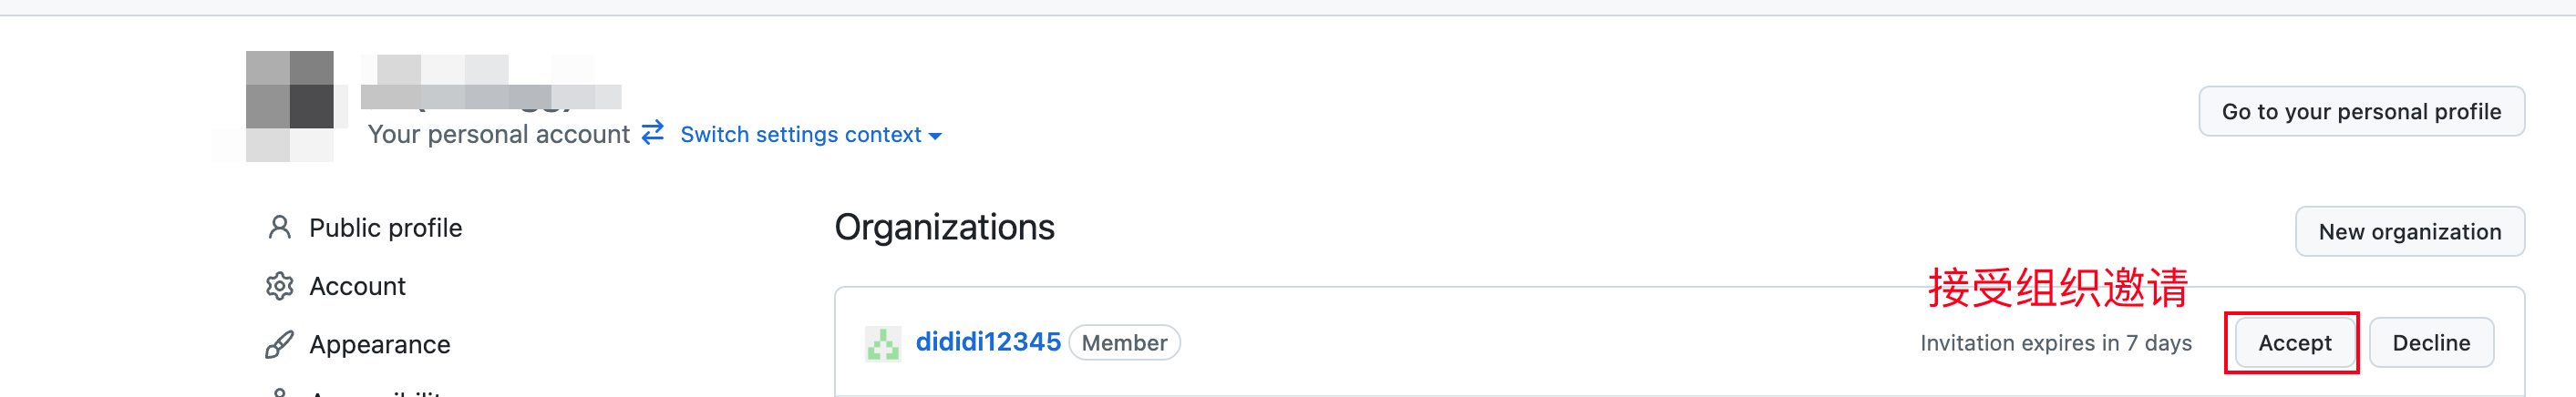The image size is (2576, 397).
Task: Click the two-arrows switch icon
Action: [653, 133]
